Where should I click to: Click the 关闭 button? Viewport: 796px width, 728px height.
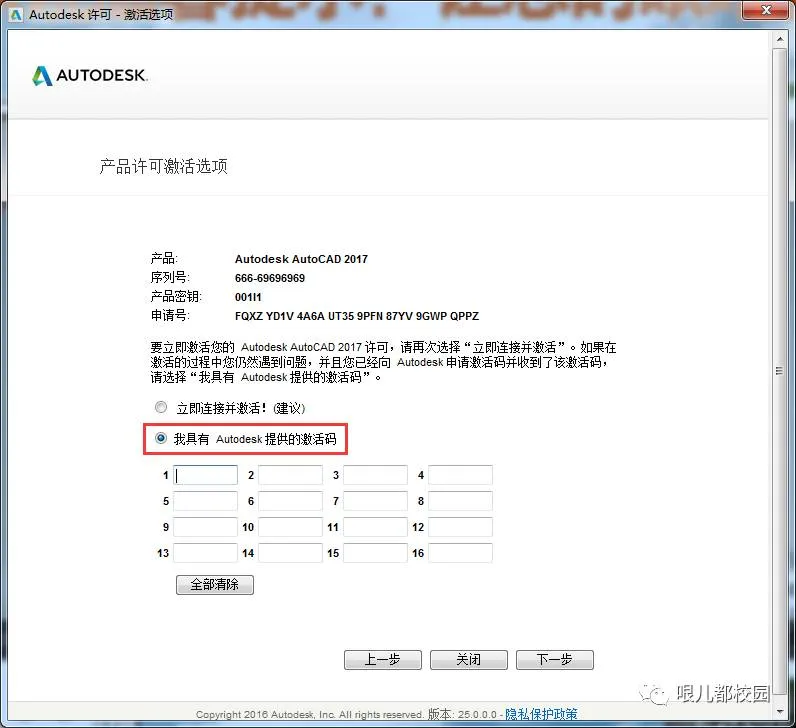469,660
